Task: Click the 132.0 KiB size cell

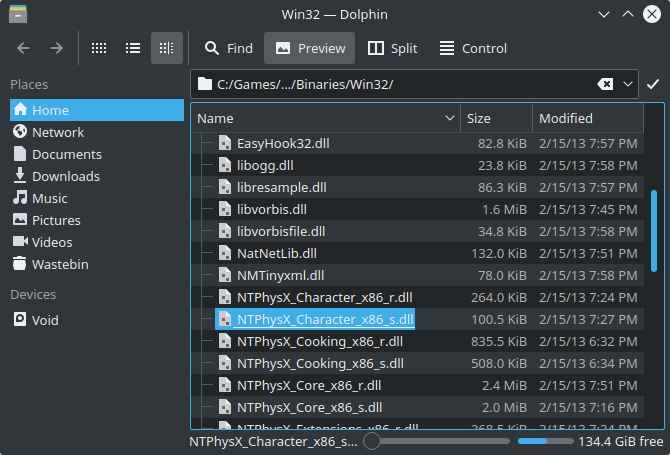Action: [x=499, y=253]
